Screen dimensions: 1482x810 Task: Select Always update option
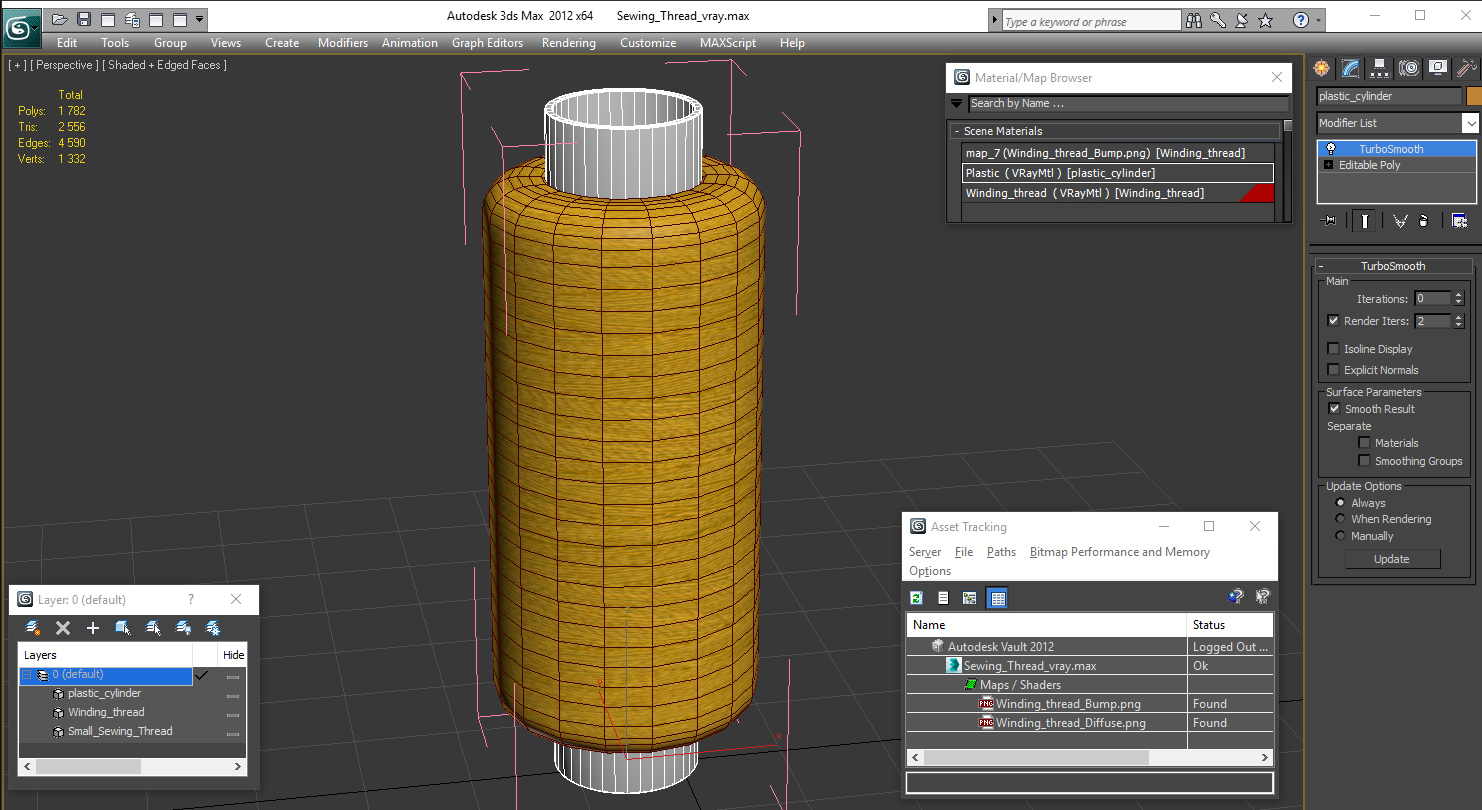point(1340,503)
